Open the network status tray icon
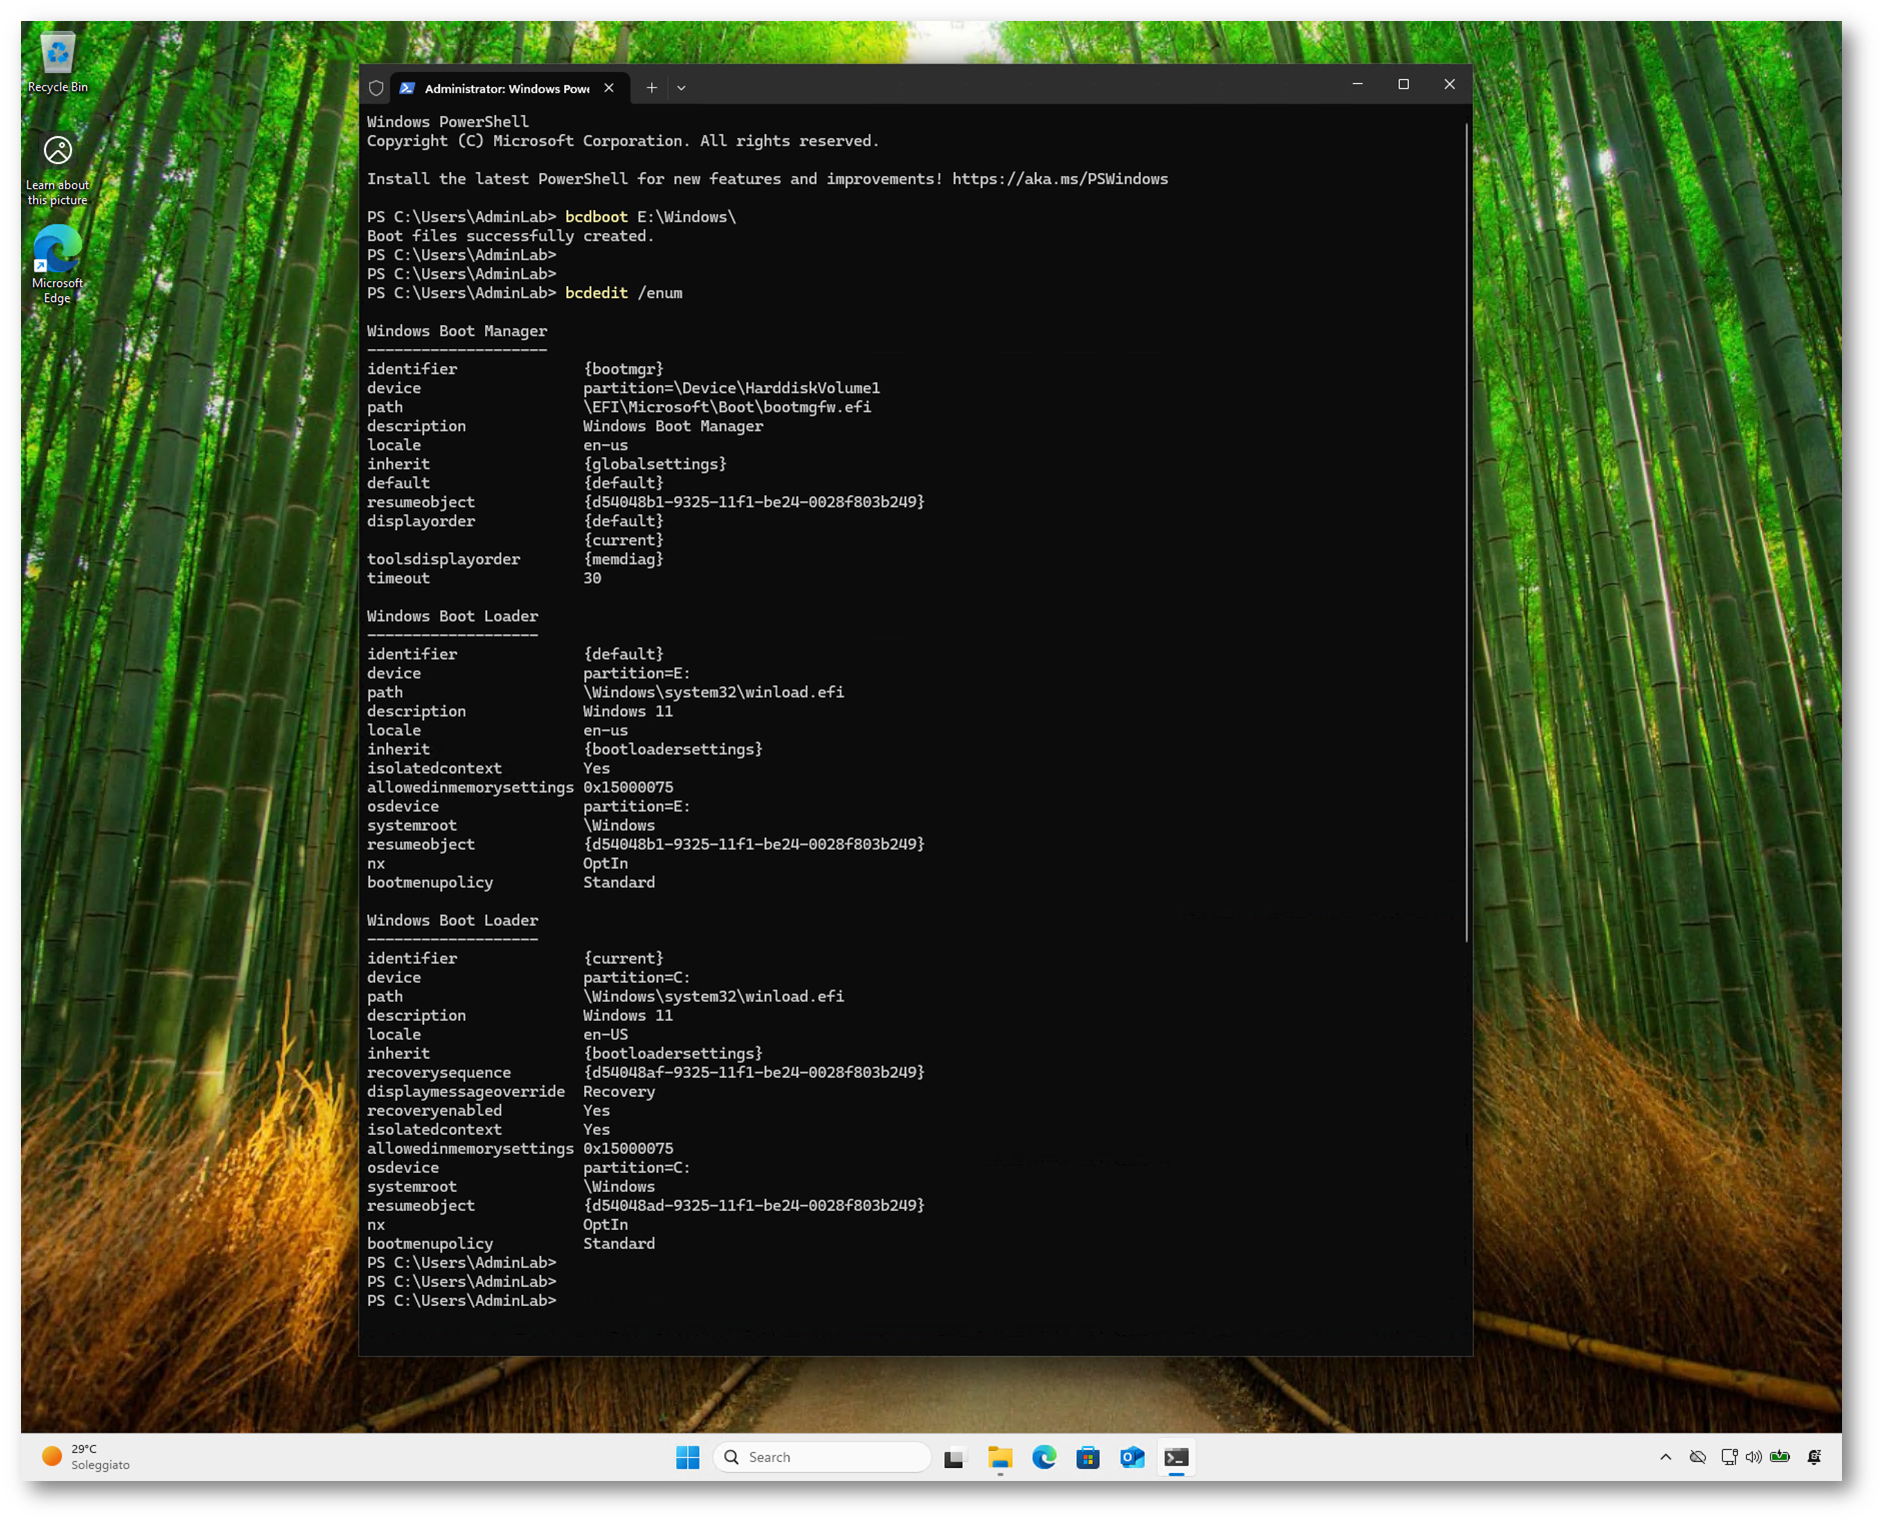The height and width of the screenshot is (1523, 1884). pyautogui.click(x=1728, y=1457)
